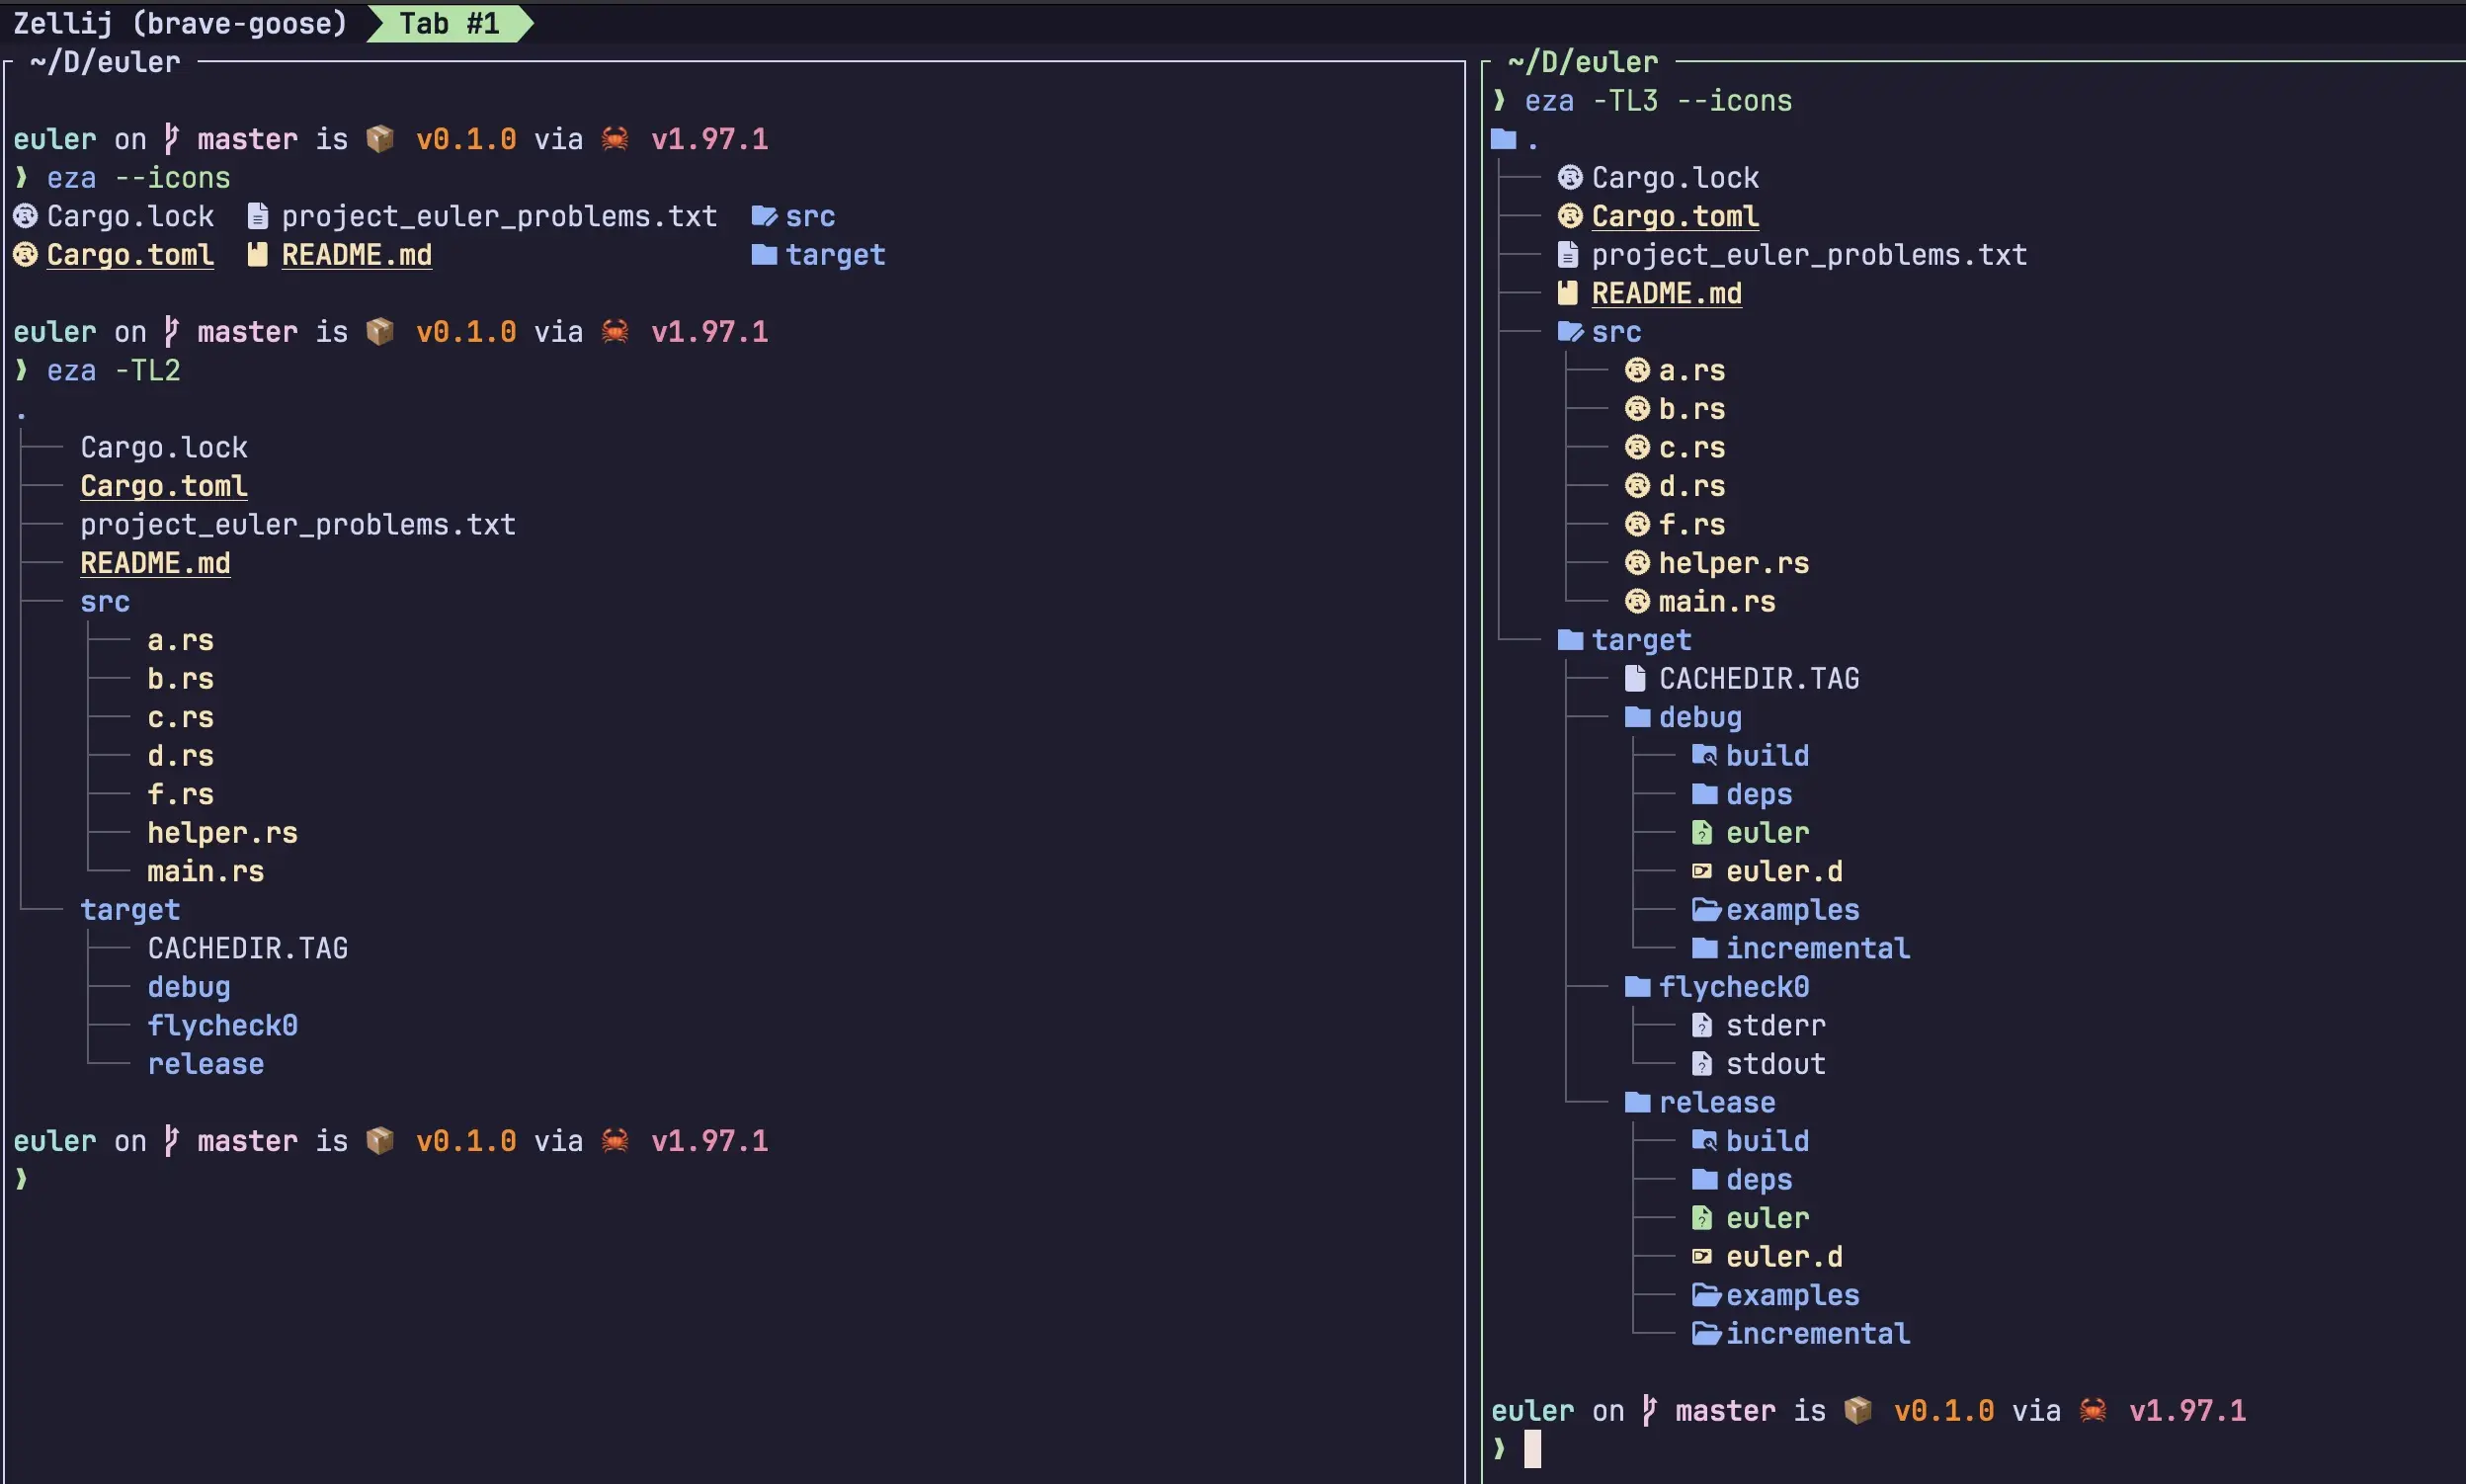The image size is (2466, 1484).
Task: Select the Tab #1 tab in Zellij bar
Action: tap(449, 23)
